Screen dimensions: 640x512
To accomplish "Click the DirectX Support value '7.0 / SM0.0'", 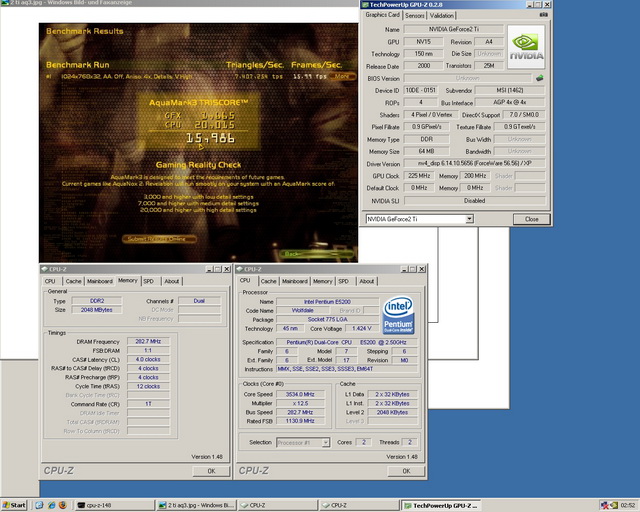I will click(524, 115).
